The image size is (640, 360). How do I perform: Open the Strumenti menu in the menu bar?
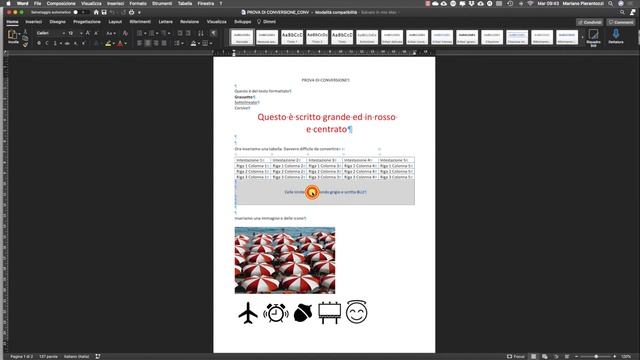point(162,3)
